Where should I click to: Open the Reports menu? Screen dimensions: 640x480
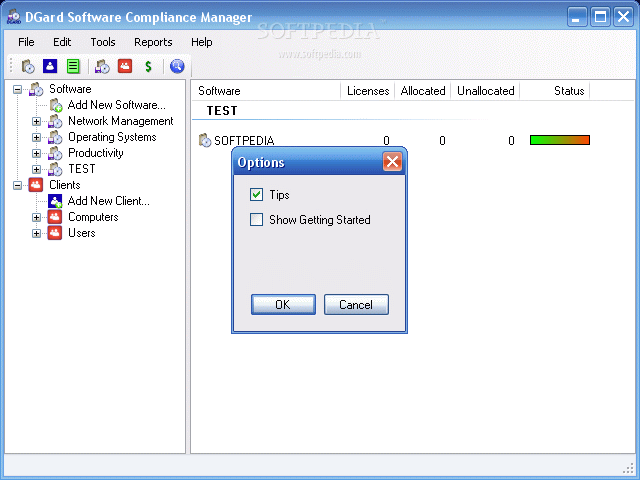tap(153, 42)
